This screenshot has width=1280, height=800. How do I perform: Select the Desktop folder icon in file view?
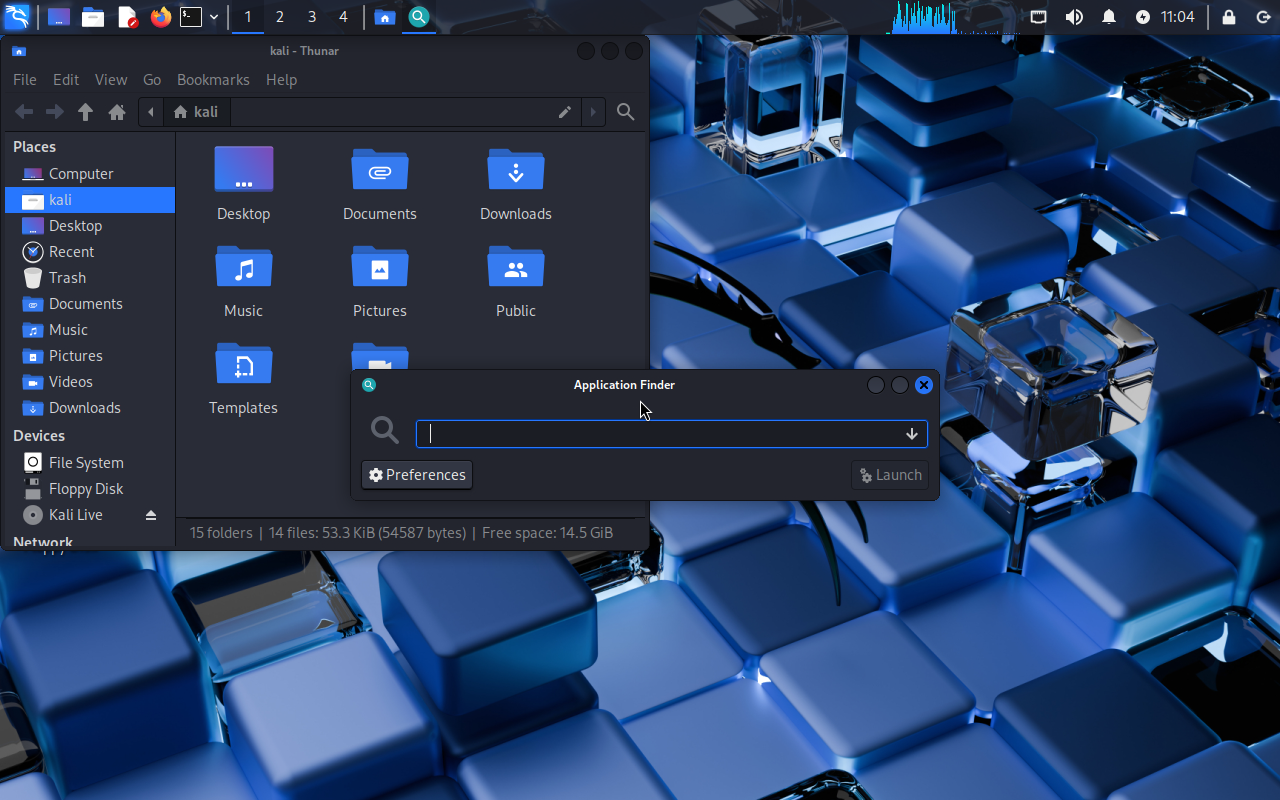[x=244, y=169]
